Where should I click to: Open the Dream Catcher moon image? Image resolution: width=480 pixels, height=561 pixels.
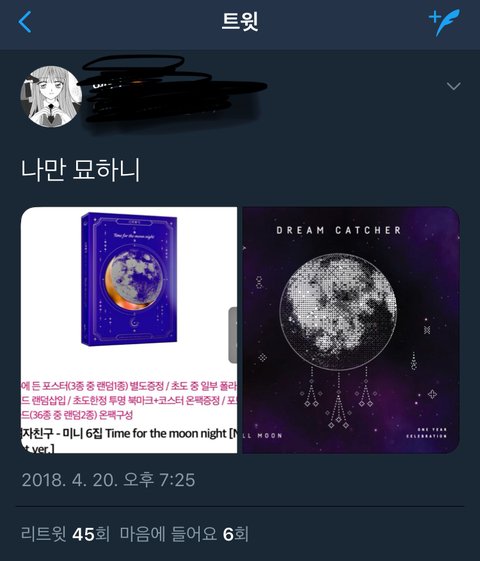click(x=351, y=330)
